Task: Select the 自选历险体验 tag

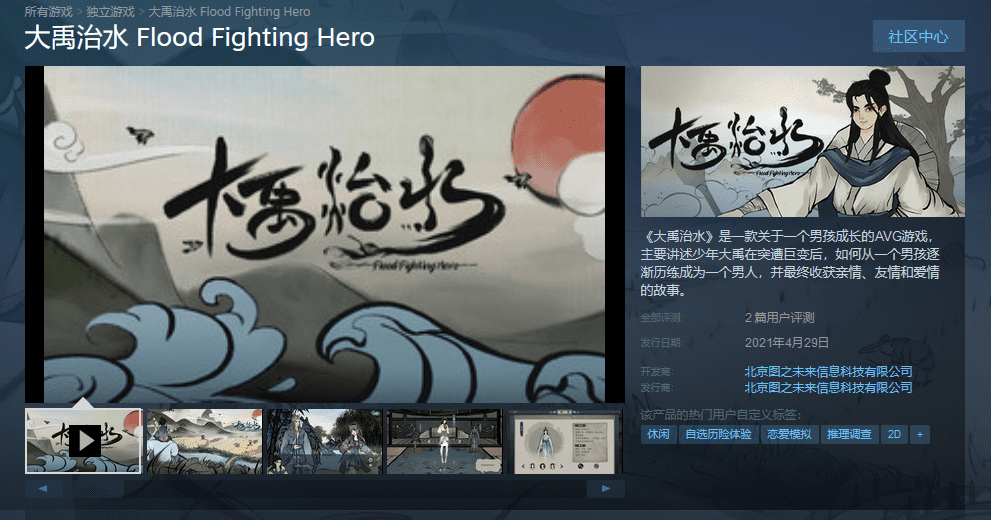Action: 718,435
